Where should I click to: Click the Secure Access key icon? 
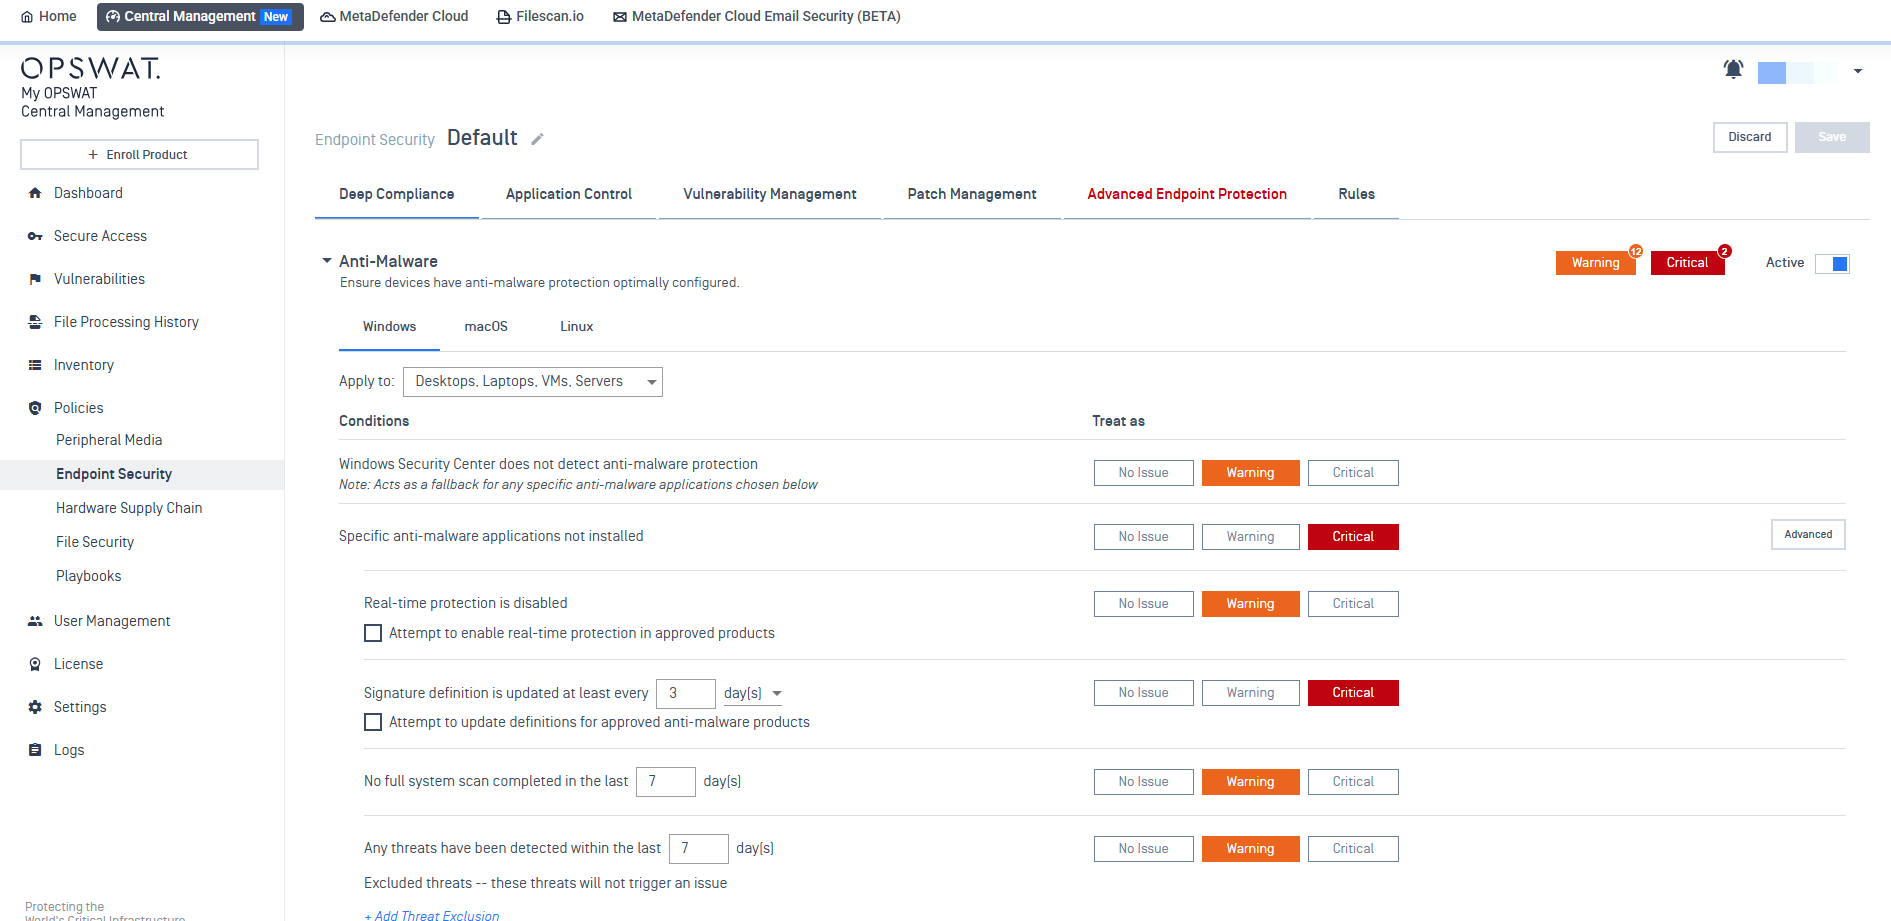pyautogui.click(x=35, y=236)
